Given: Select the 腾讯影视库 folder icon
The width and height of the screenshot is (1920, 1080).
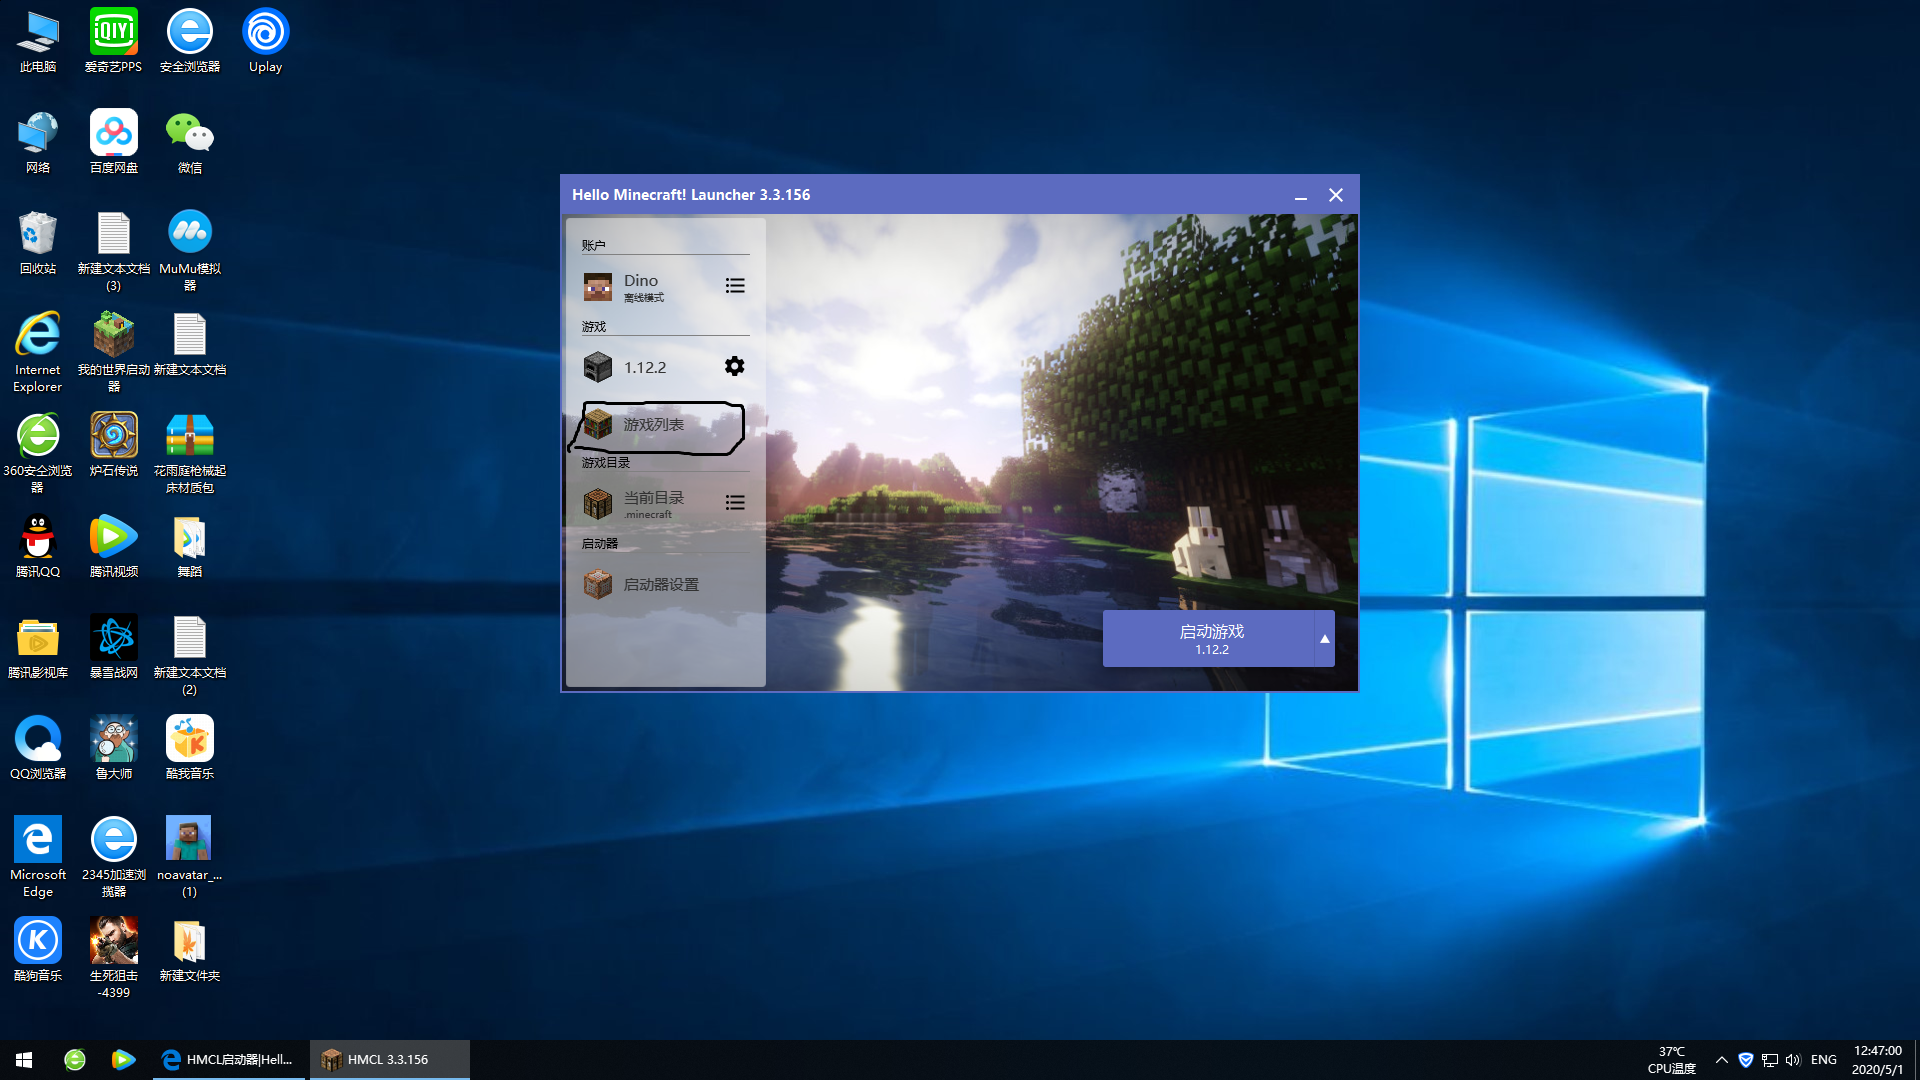Looking at the screenshot, I should click(x=38, y=647).
